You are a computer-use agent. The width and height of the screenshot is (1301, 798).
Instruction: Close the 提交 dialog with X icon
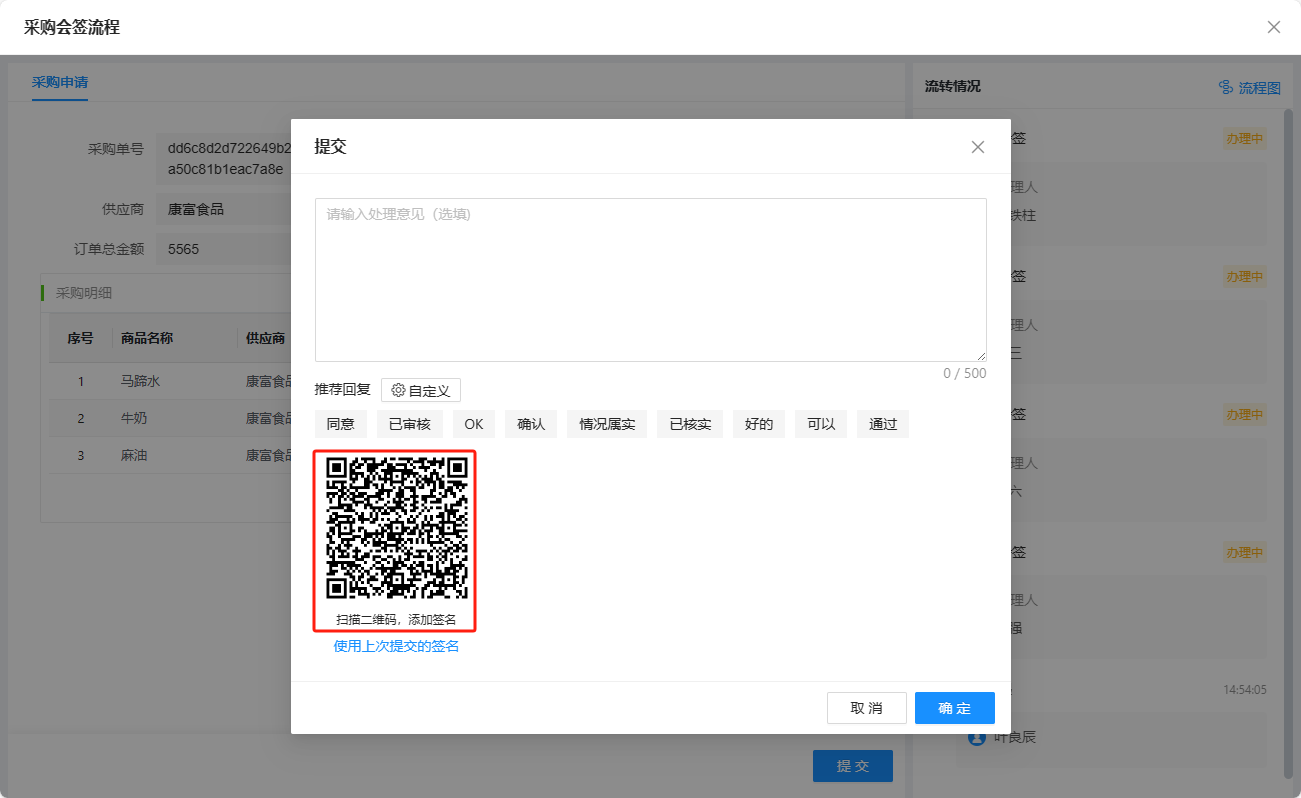point(977,147)
